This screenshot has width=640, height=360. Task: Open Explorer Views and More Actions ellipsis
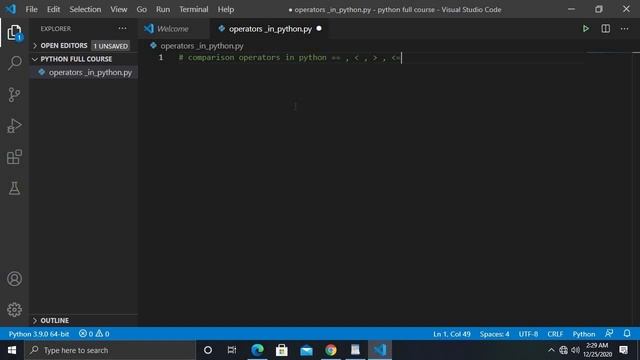click(122, 29)
